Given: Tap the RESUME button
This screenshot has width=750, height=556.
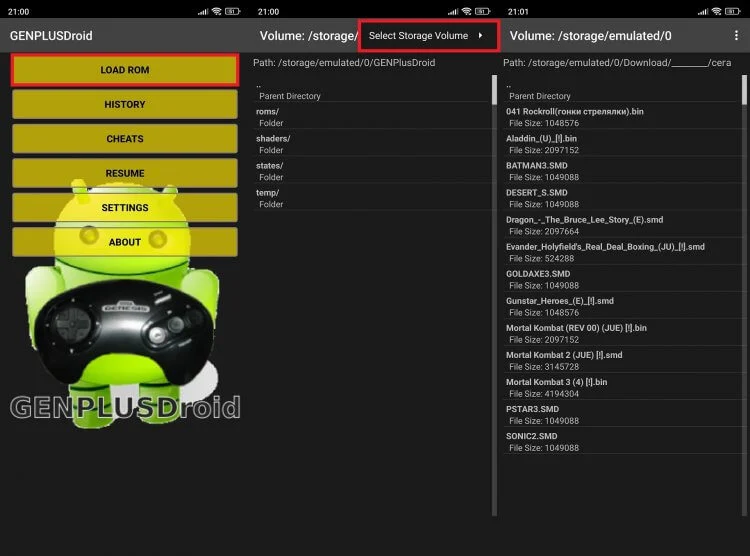Looking at the screenshot, I should (124, 173).
